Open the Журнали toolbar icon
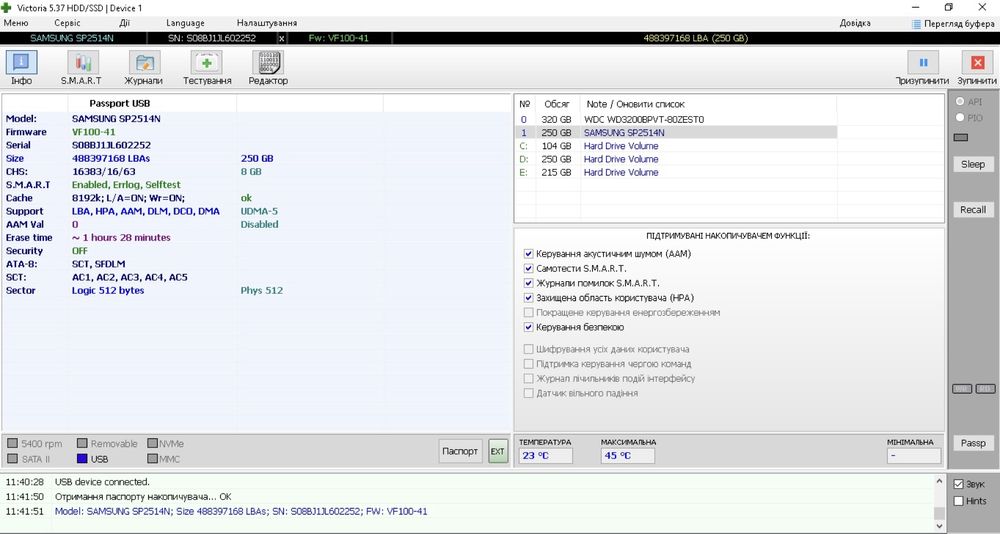 [144, 63]
